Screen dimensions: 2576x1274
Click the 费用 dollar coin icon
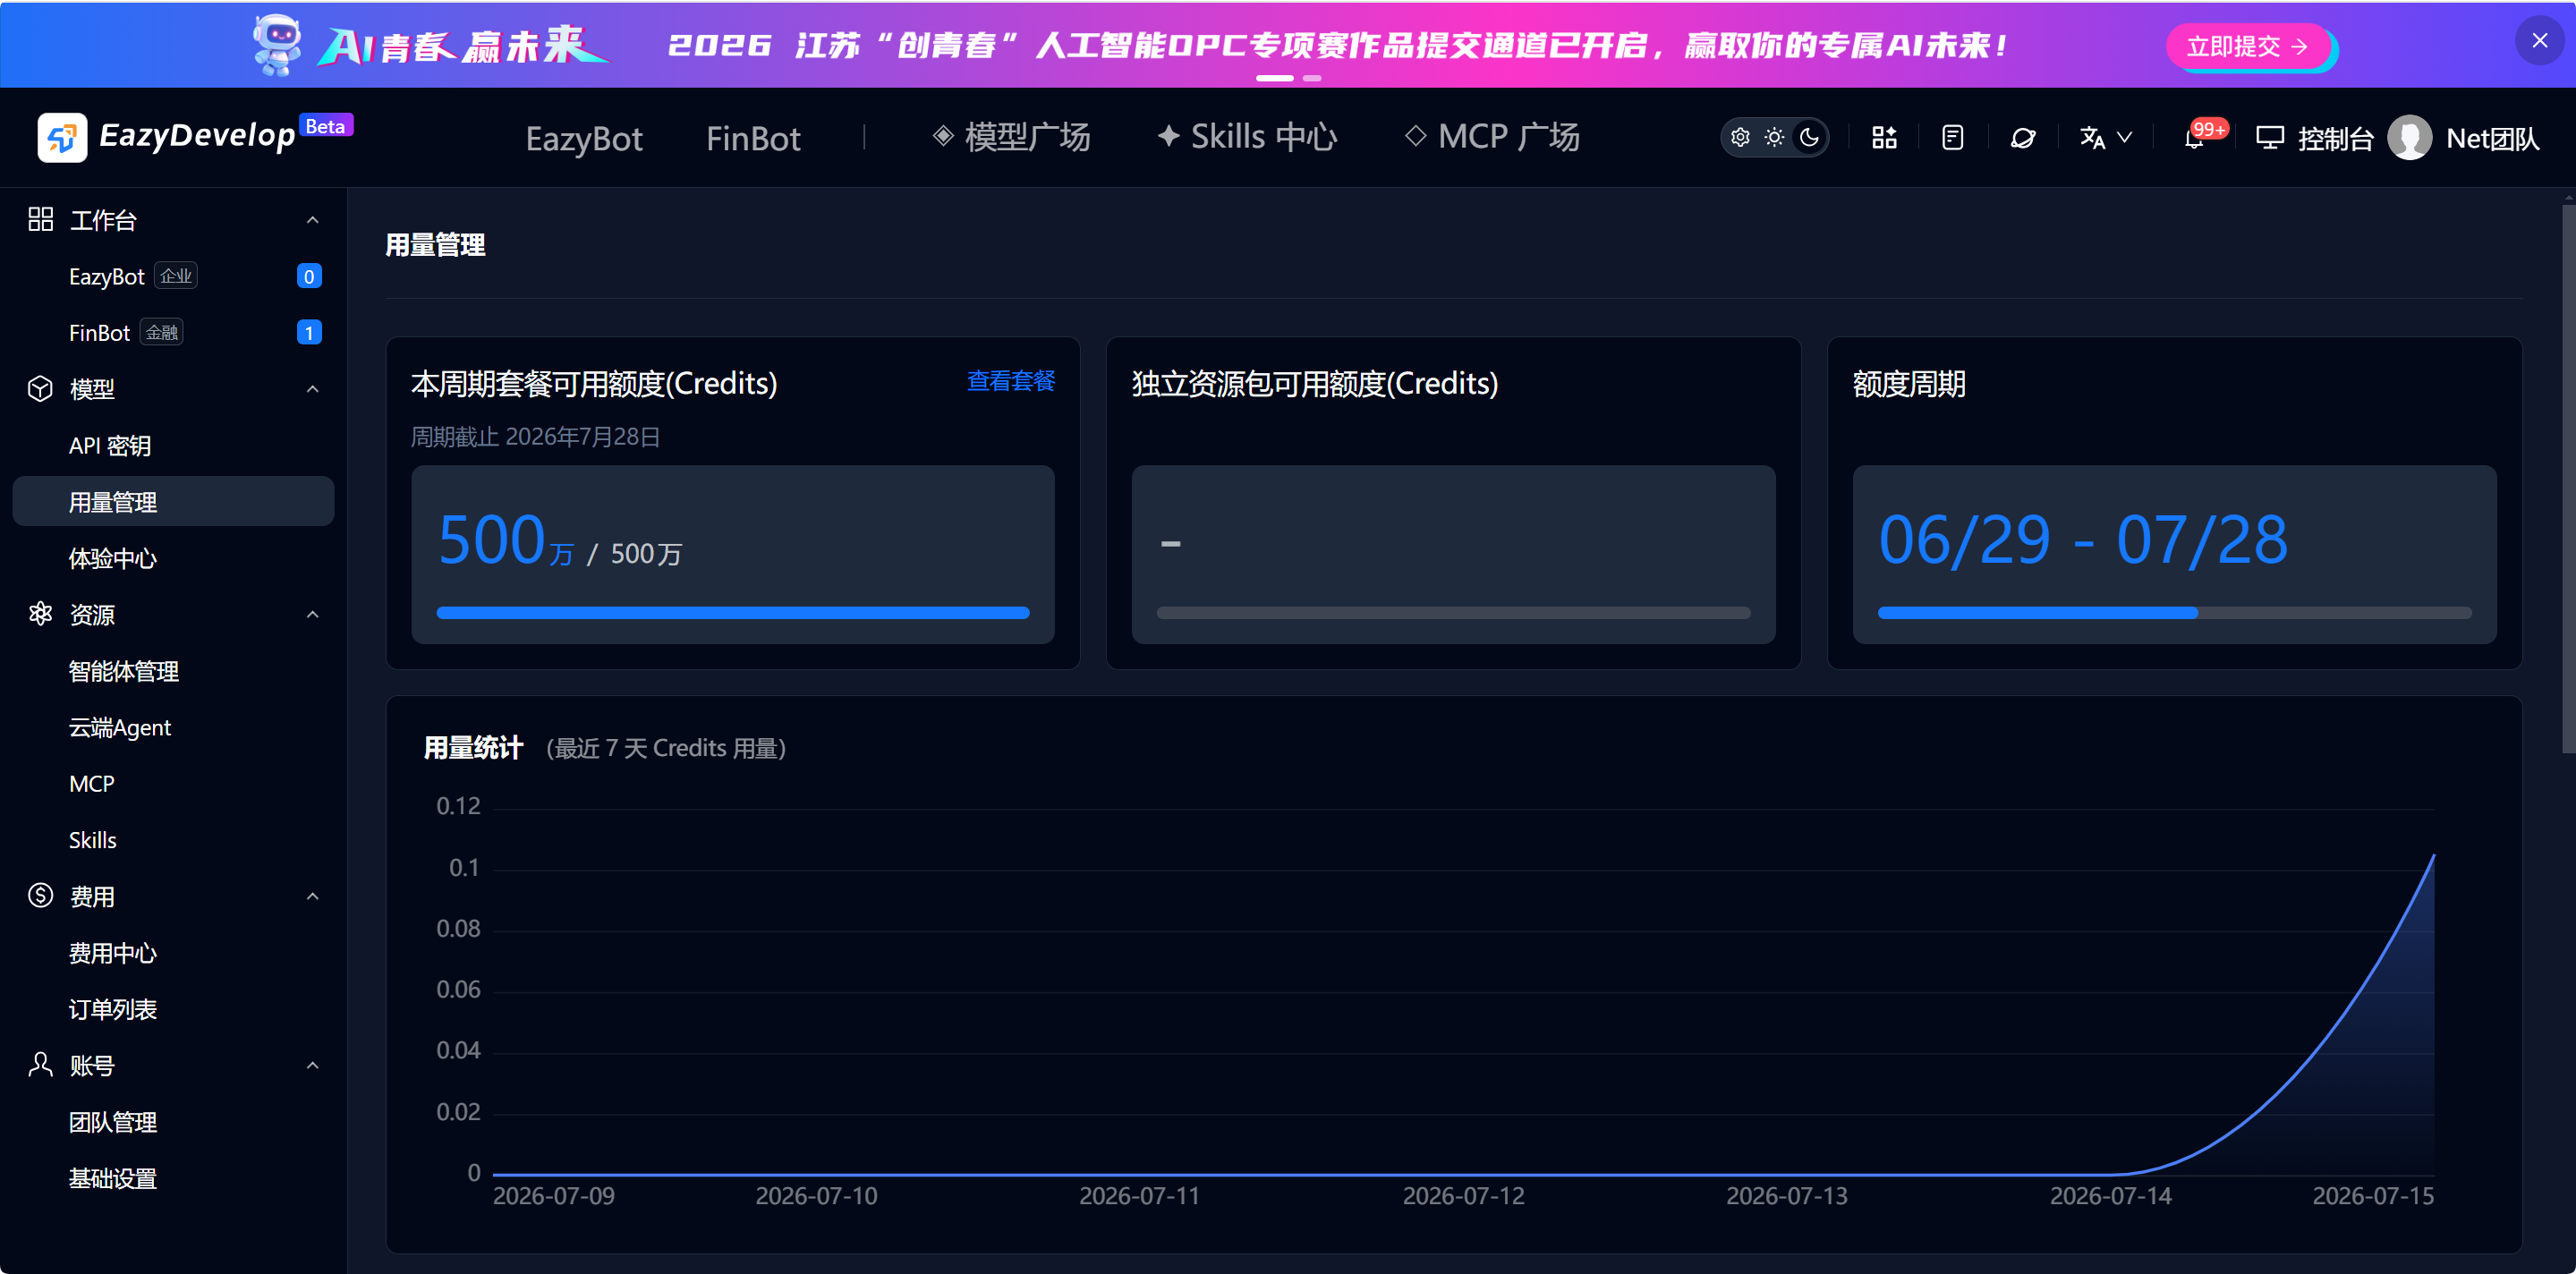[x=41, y=895]
